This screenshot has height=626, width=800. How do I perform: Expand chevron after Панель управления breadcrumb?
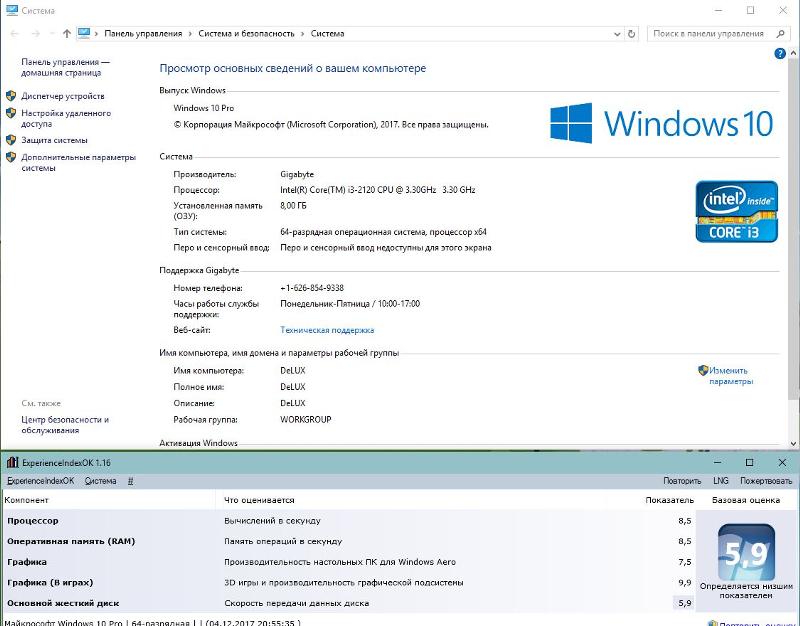190,34
